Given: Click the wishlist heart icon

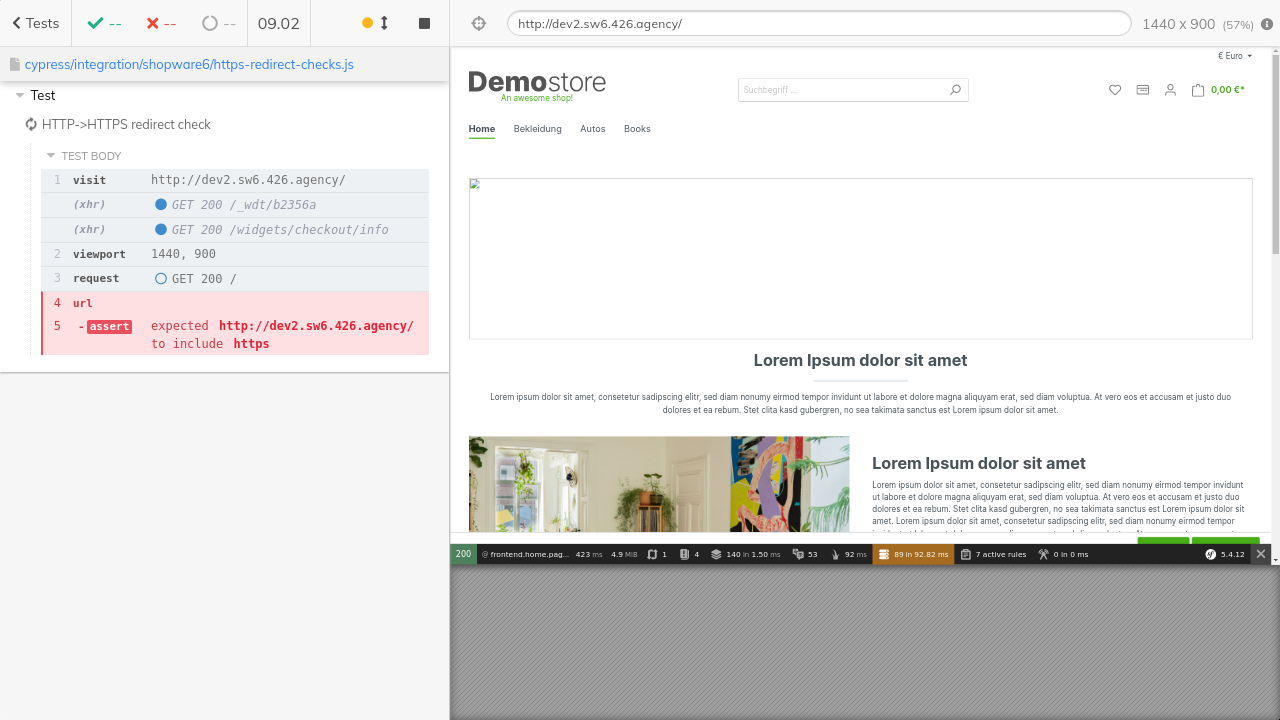Looking at the screenshot, I should 1115,90.
